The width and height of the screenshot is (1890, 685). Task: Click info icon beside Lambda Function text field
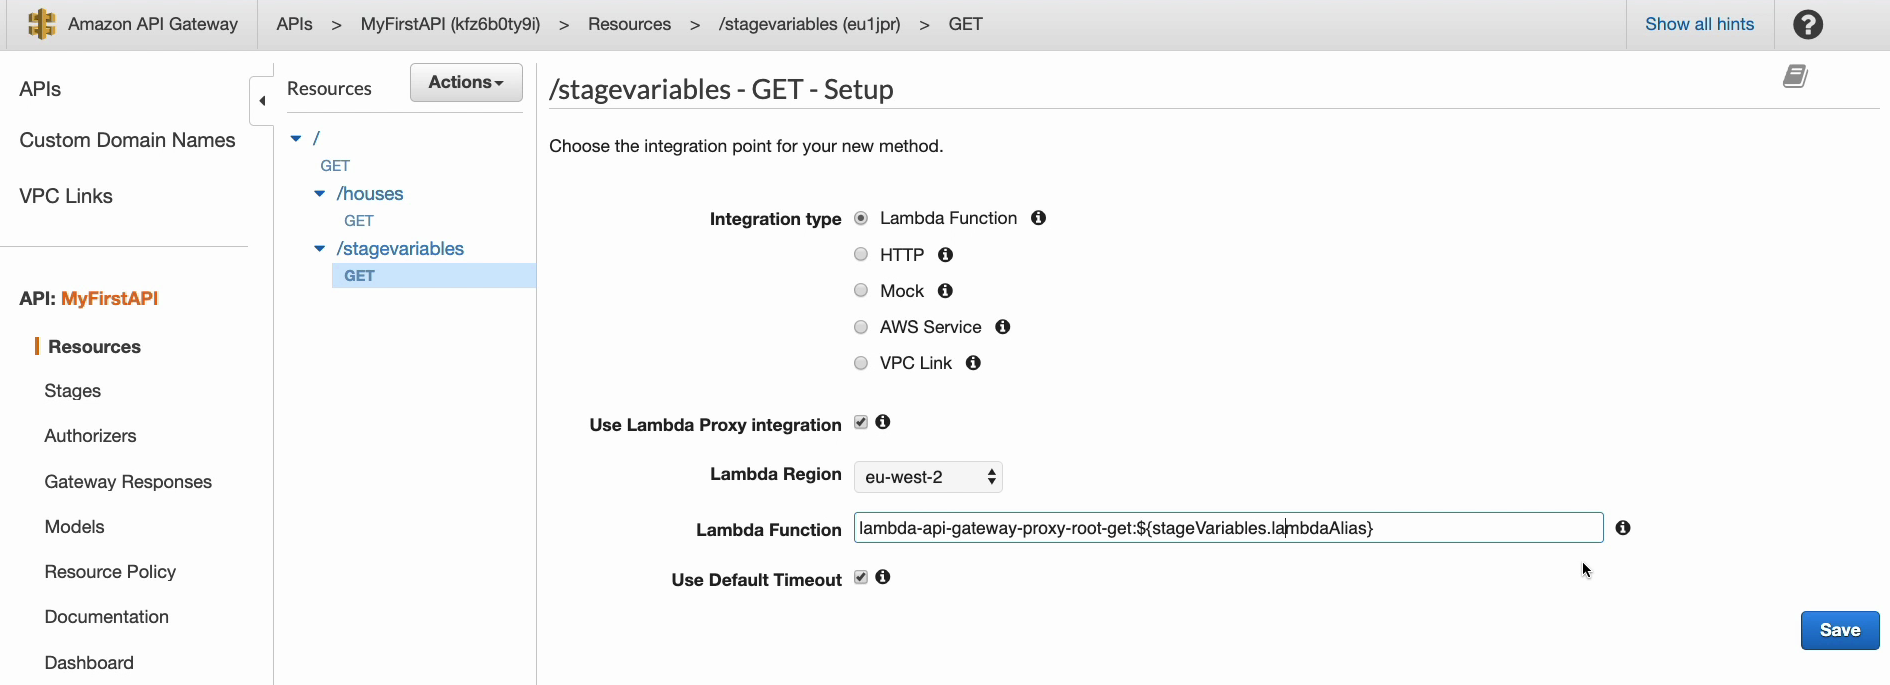(1623, 528)
